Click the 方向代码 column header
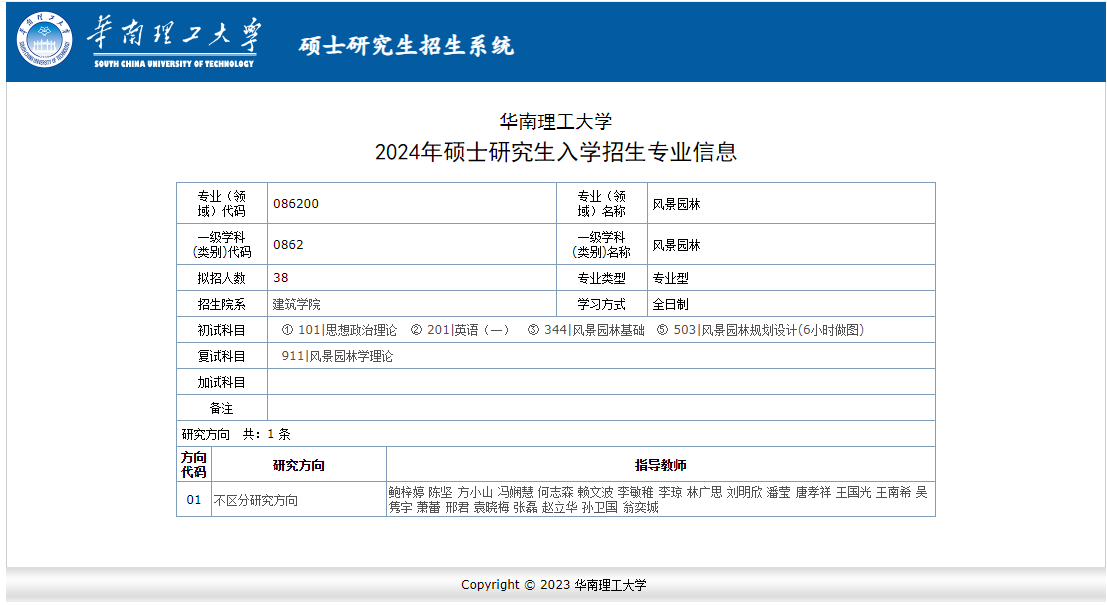Viewport: 1107px width, 605px height. 193,465
